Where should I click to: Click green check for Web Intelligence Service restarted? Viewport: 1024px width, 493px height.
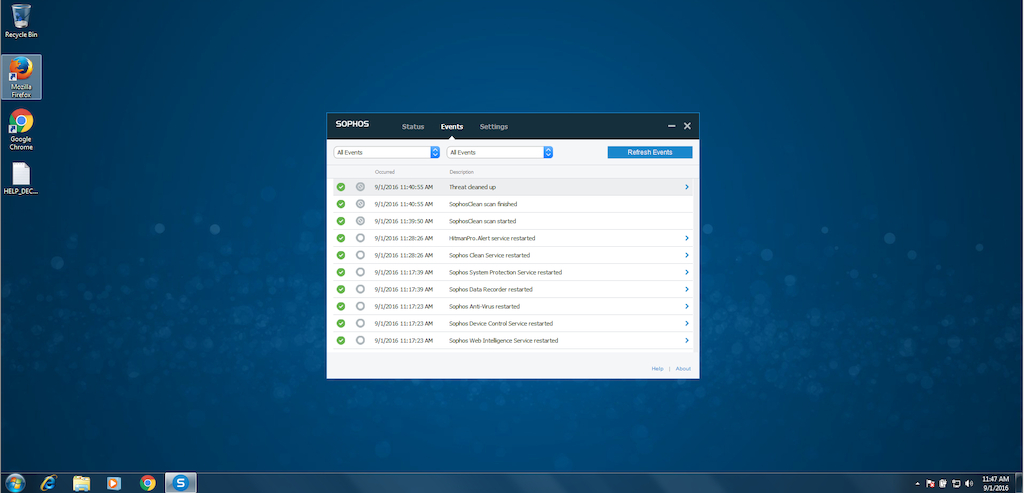pos(341,340)
